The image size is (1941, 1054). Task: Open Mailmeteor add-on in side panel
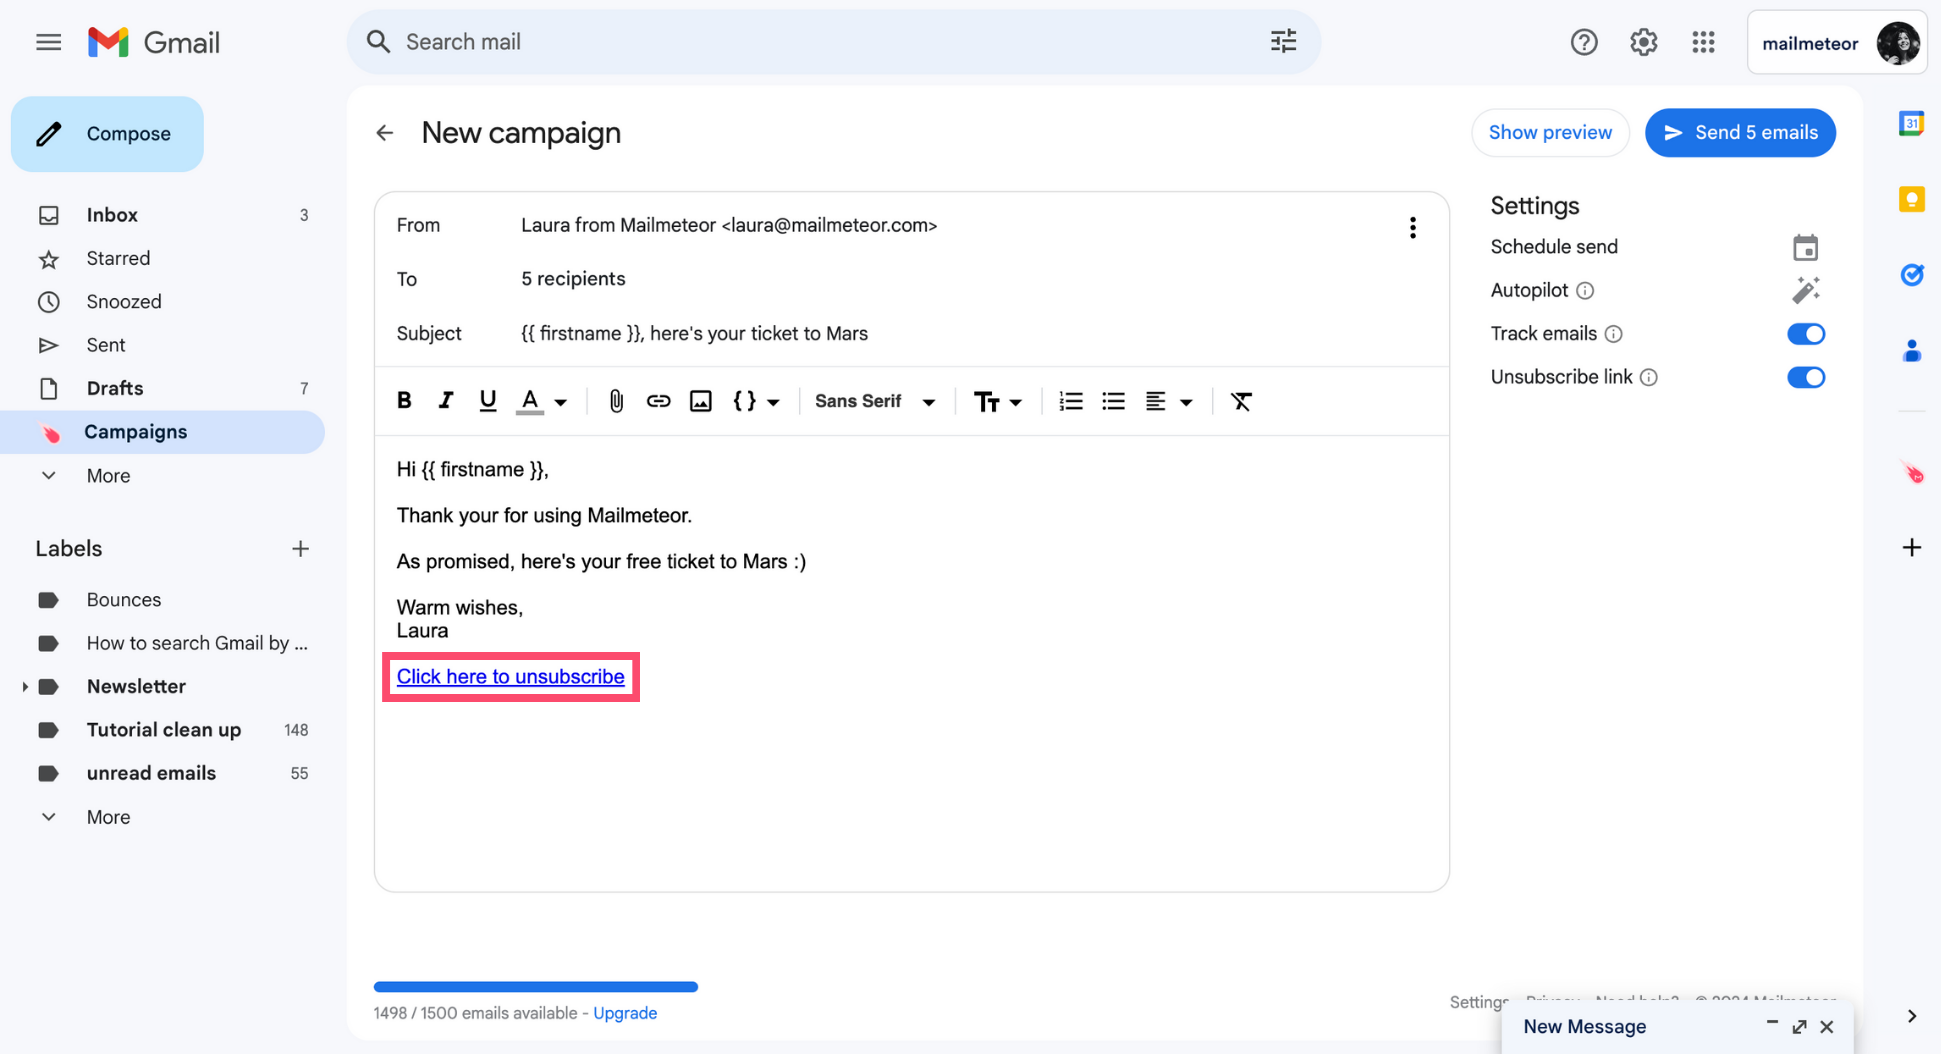[1912, 472]
